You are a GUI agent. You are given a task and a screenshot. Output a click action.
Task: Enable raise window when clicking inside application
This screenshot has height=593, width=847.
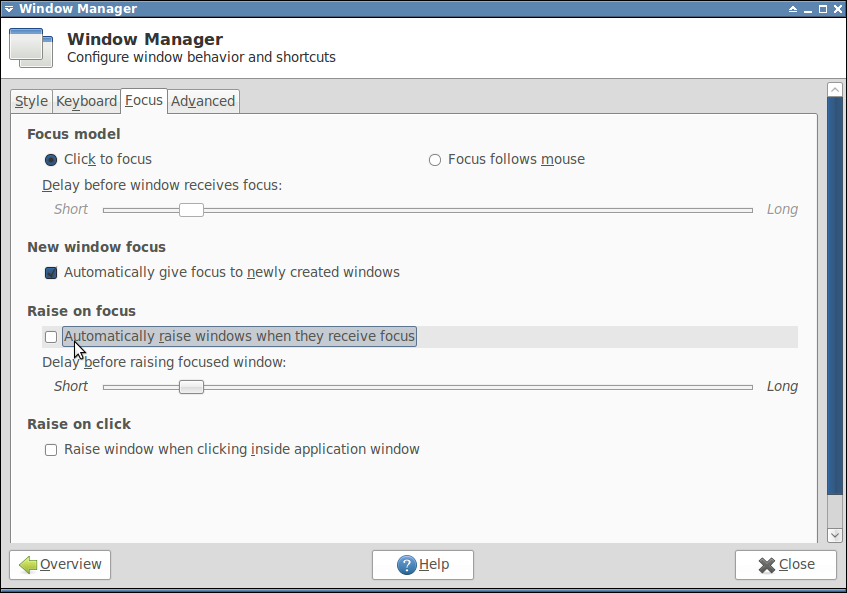tap(51, 450)
